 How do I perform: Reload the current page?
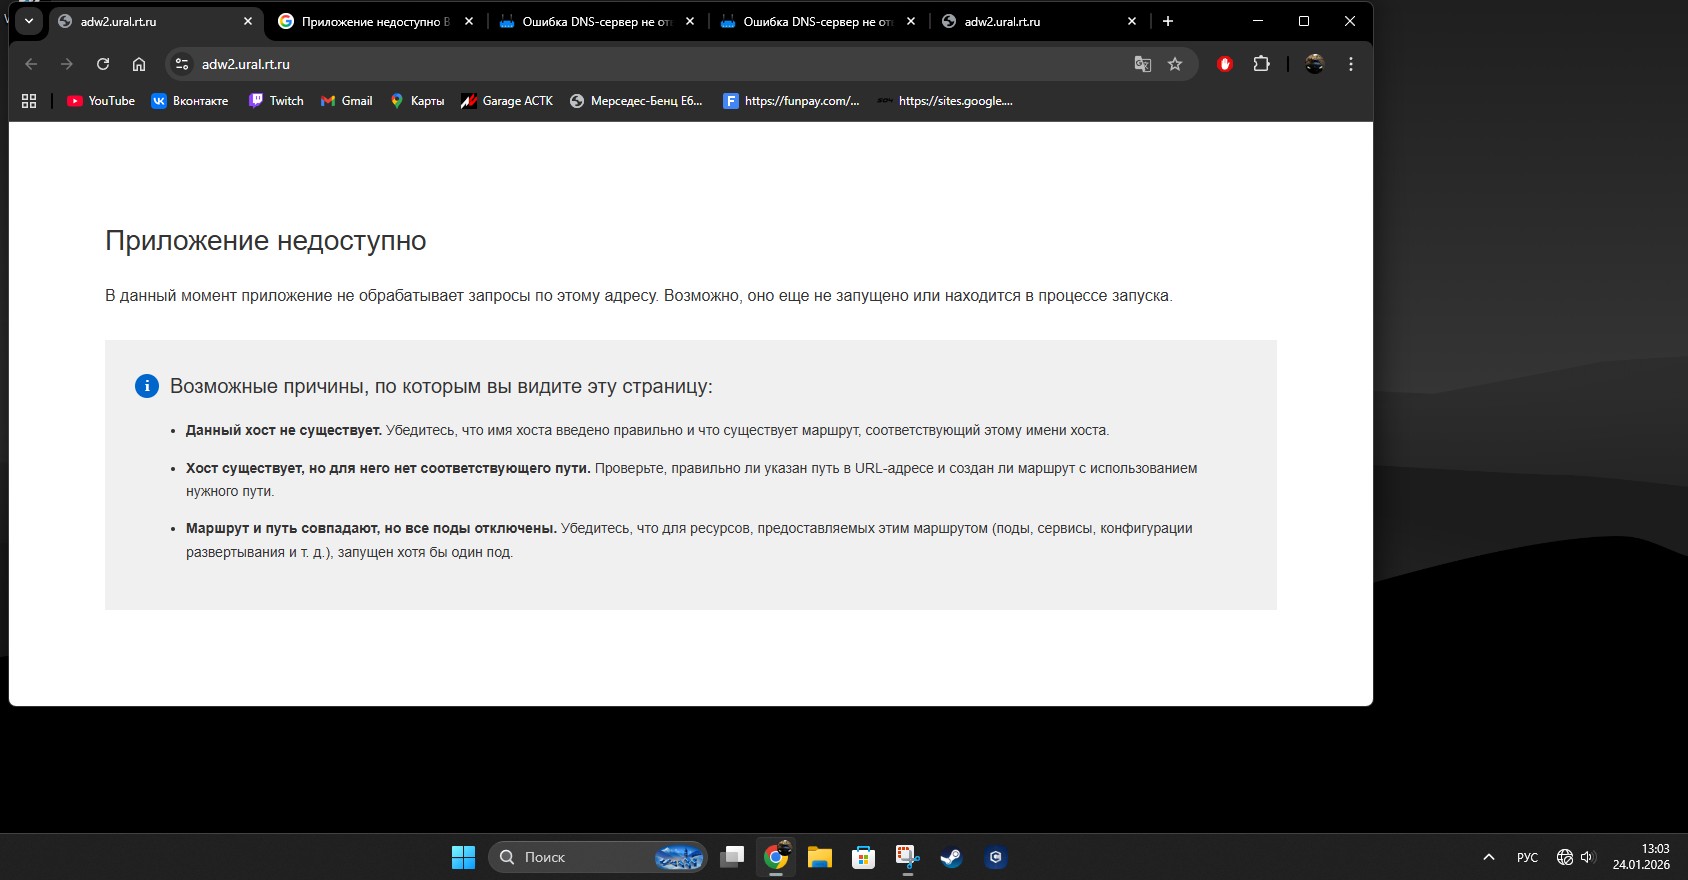[102, 64]
